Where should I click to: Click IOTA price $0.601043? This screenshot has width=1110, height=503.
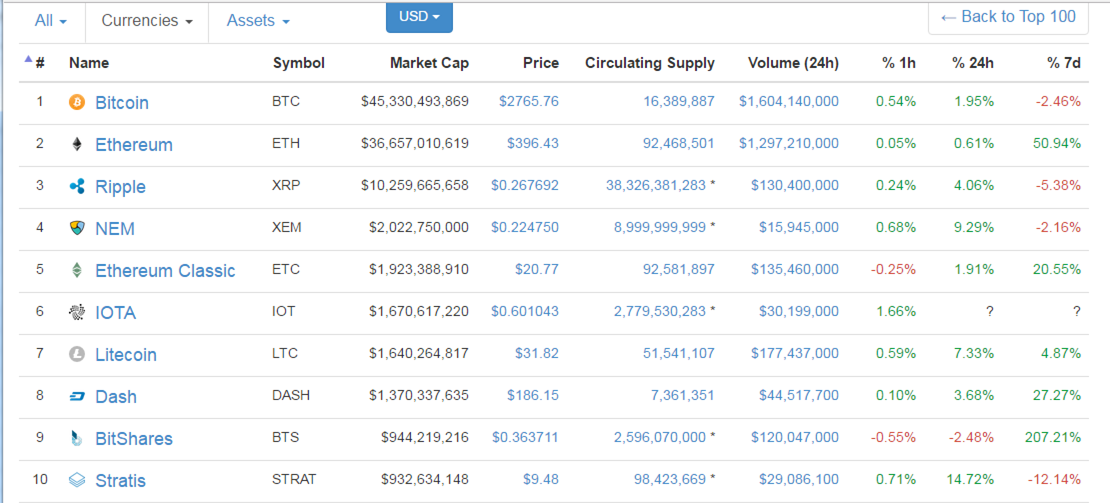coord(525,311)
